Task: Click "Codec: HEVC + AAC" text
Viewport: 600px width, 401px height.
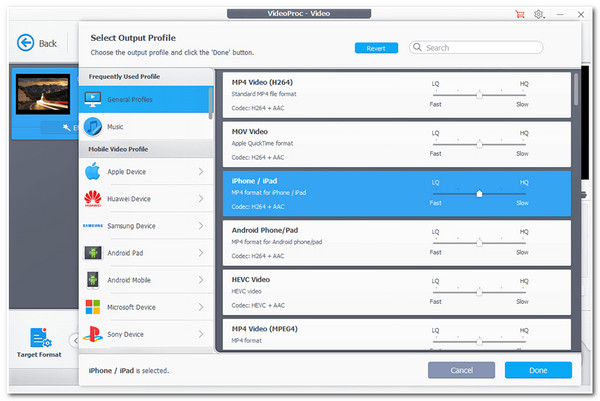Action: pyautogui.click(x=258, y=305)
